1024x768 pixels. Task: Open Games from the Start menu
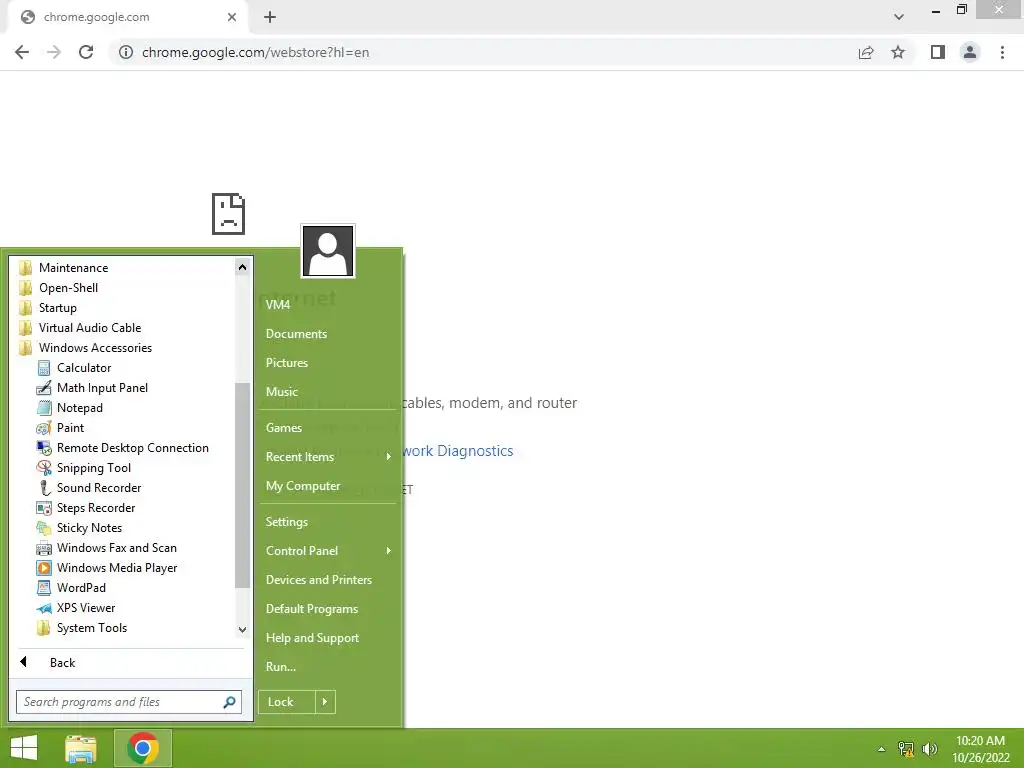coord(283,428)
